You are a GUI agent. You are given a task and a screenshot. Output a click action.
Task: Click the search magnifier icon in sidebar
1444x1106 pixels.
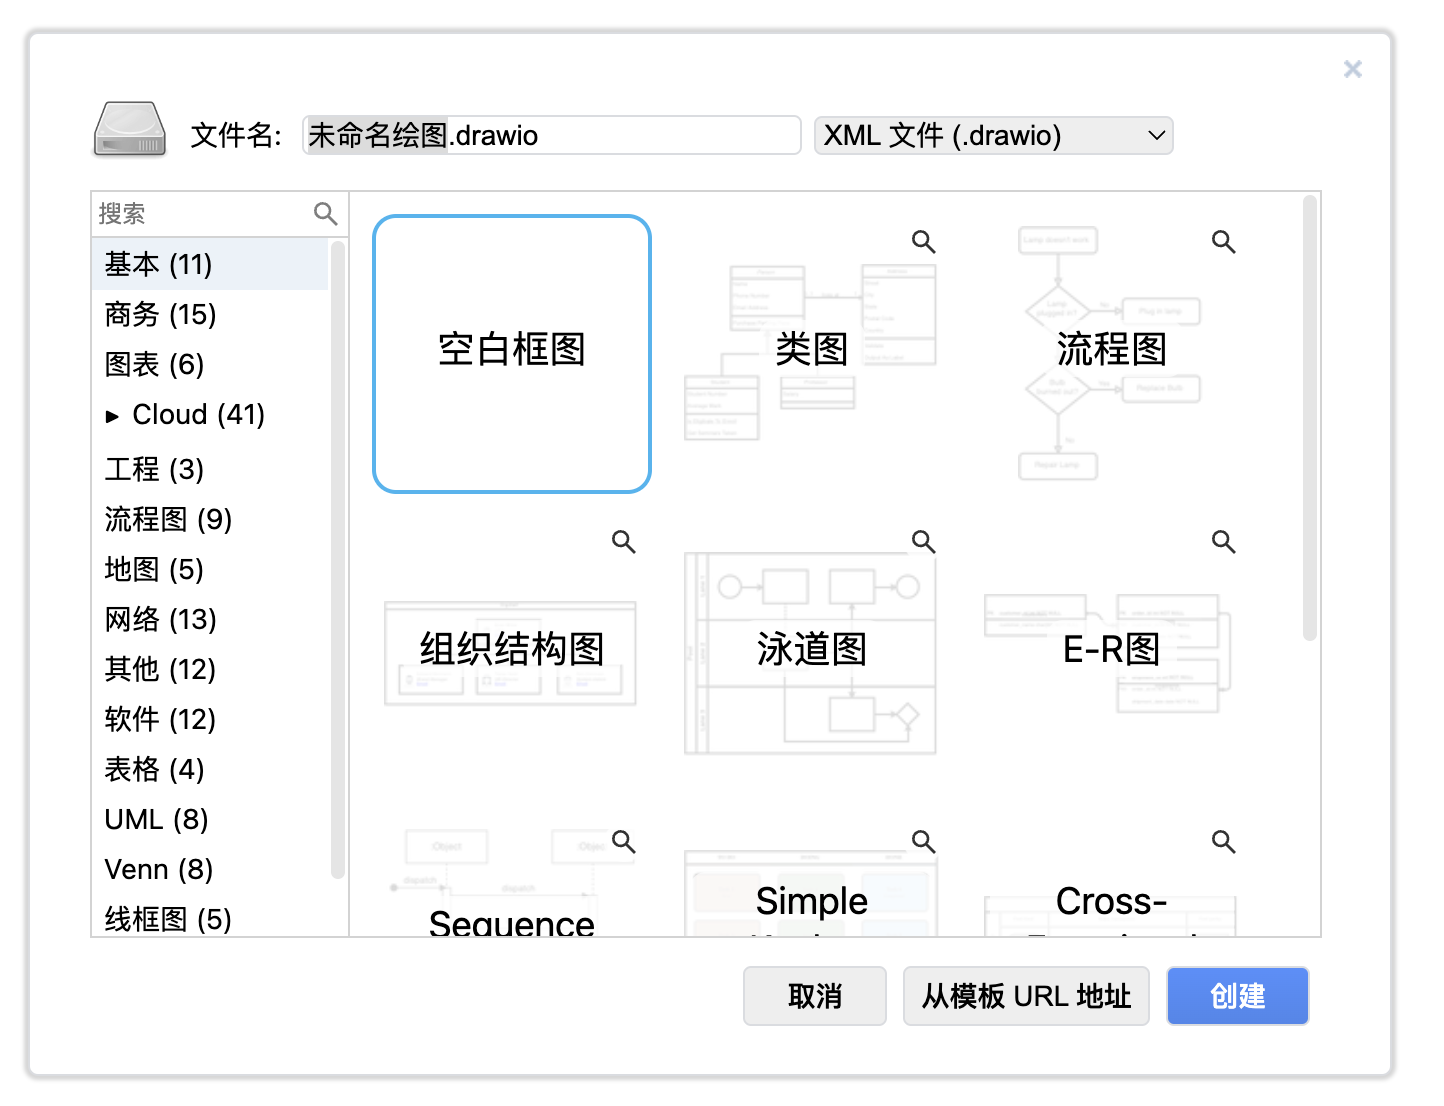pyautogui.click(x=325, y=213)
